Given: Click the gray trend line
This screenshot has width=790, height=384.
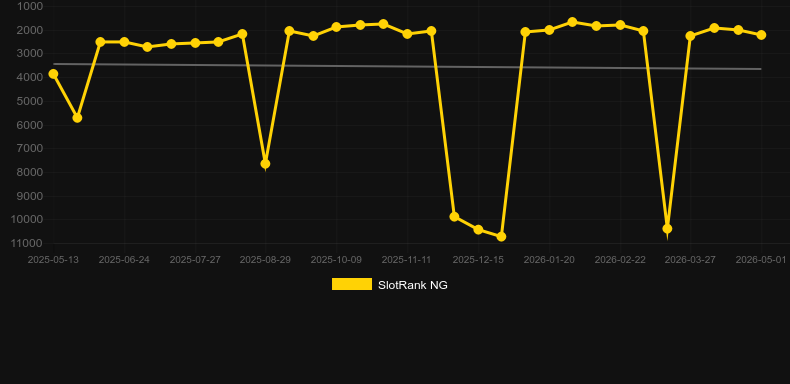Looking at the screenshot, I should tap(407, 67).
